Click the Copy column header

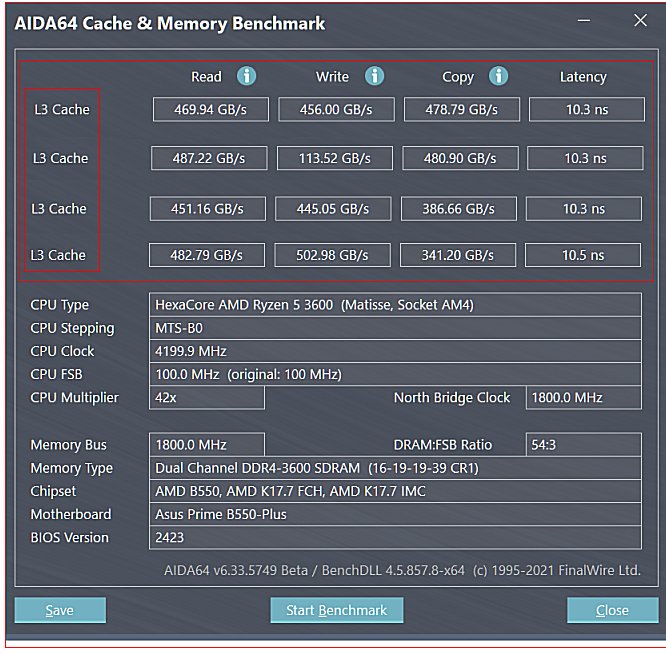click(x=458, y=77)
